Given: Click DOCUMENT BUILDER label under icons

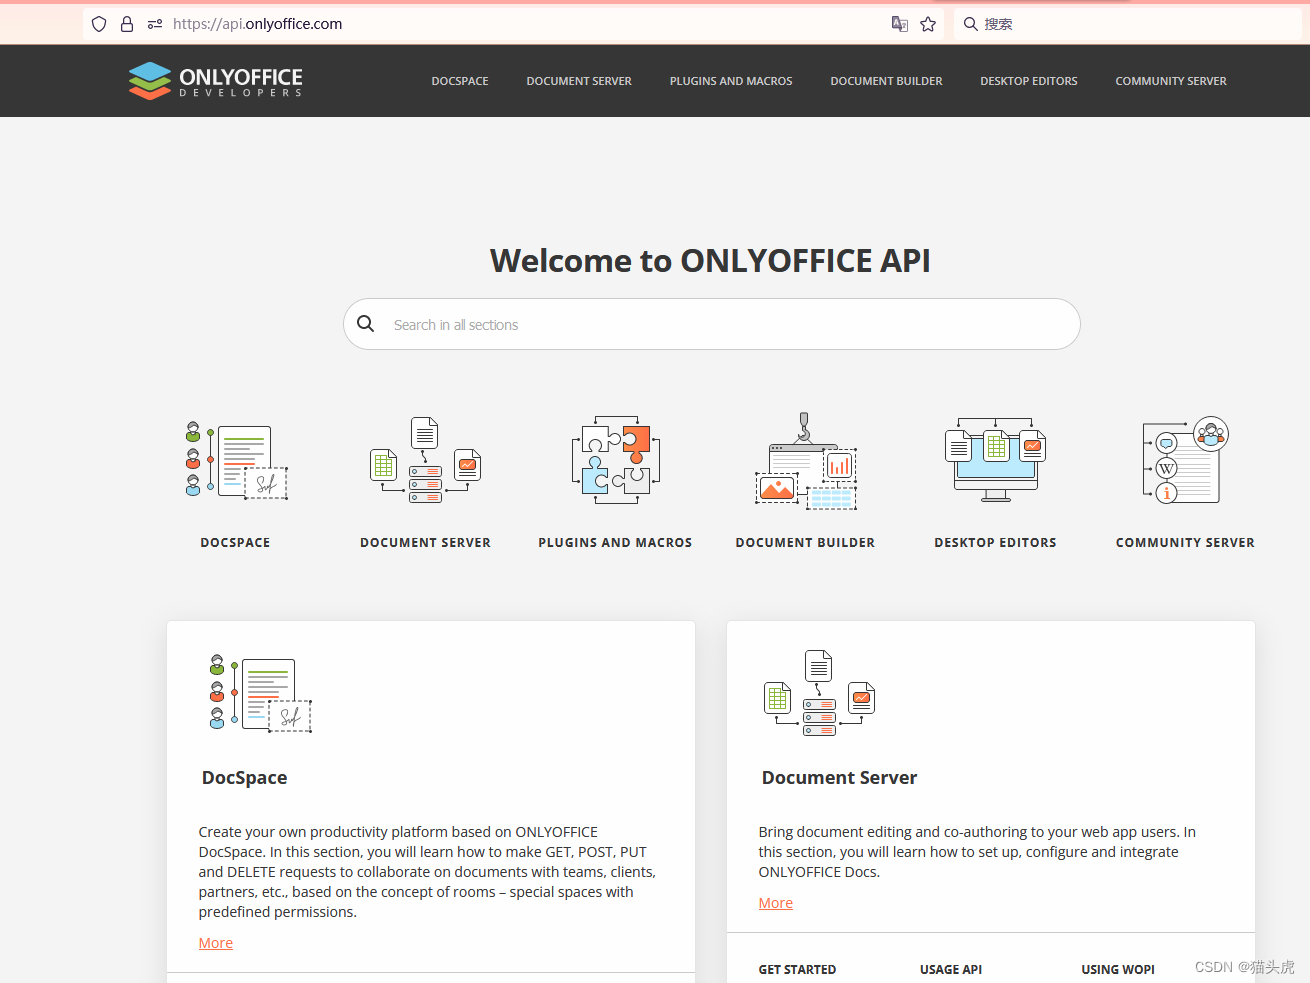Looking at the screenshot, I should click(x=806, y=543).
